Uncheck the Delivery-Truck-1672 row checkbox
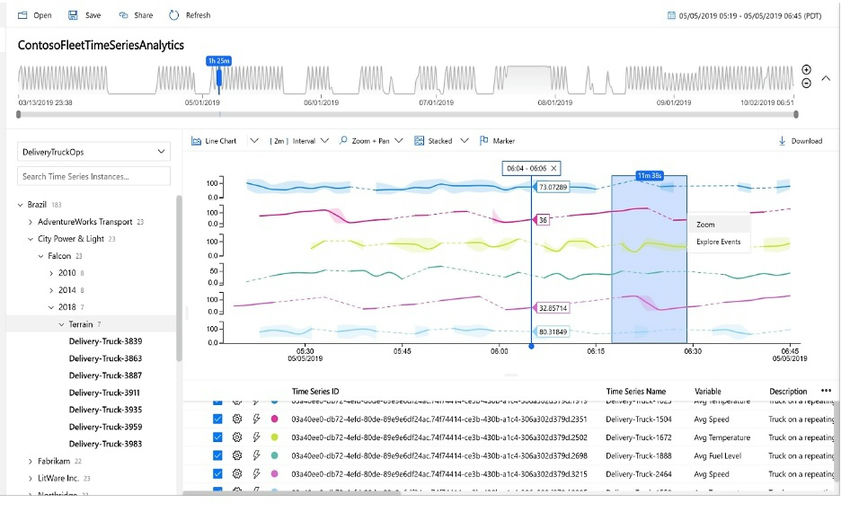The height and width of the screenshot is (512, 850). 217,437
